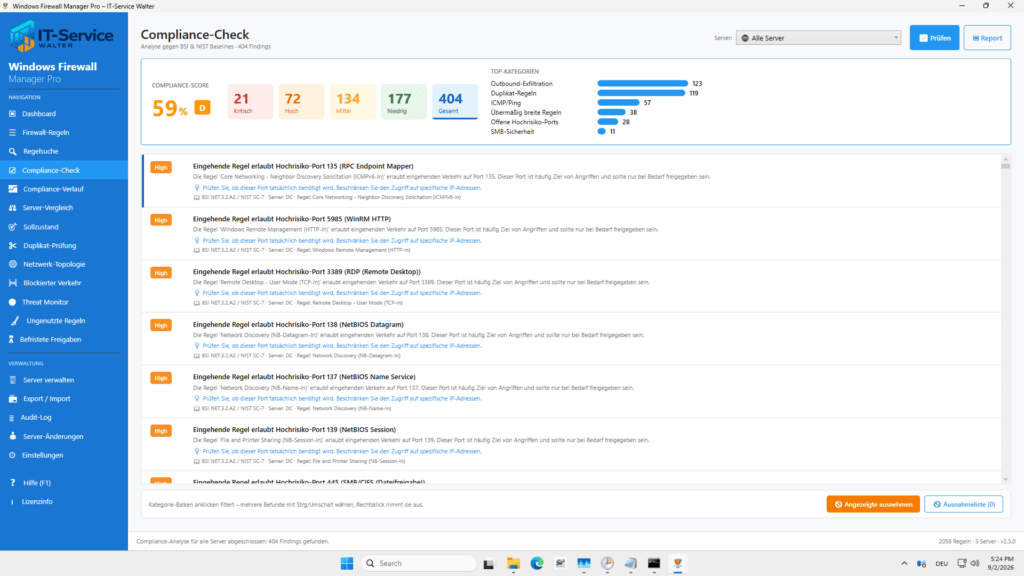
Task: Select the Gesamt 404 card
Action: point(455,101)
